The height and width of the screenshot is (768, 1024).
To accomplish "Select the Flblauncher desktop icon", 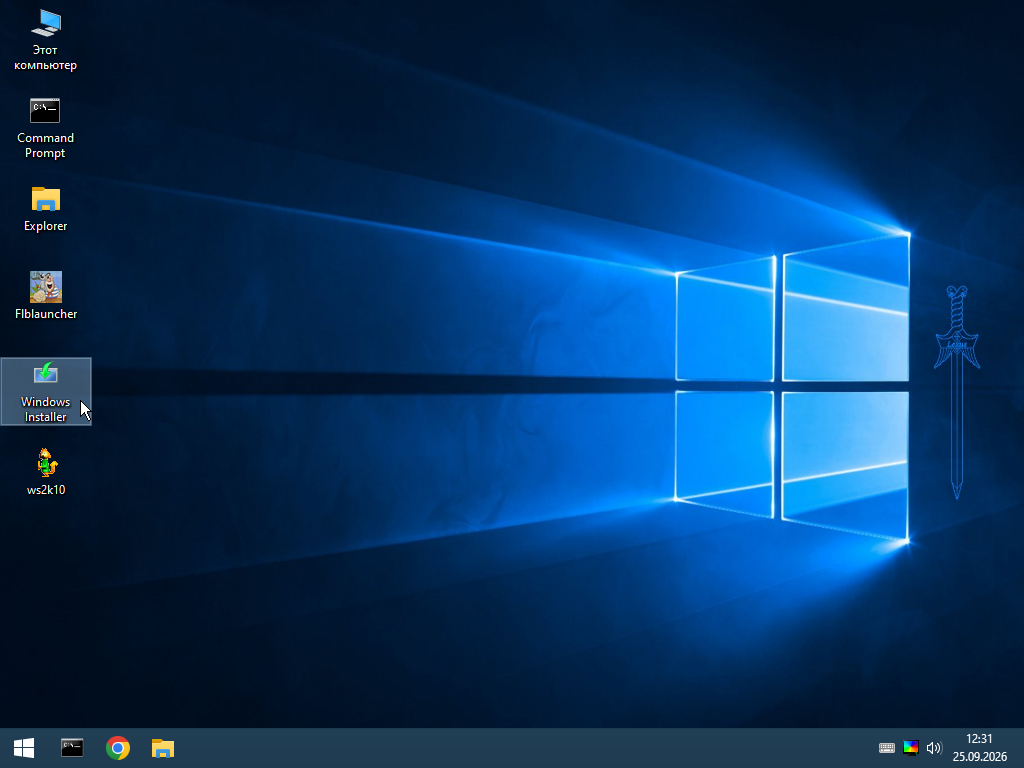I will point(46,296).
